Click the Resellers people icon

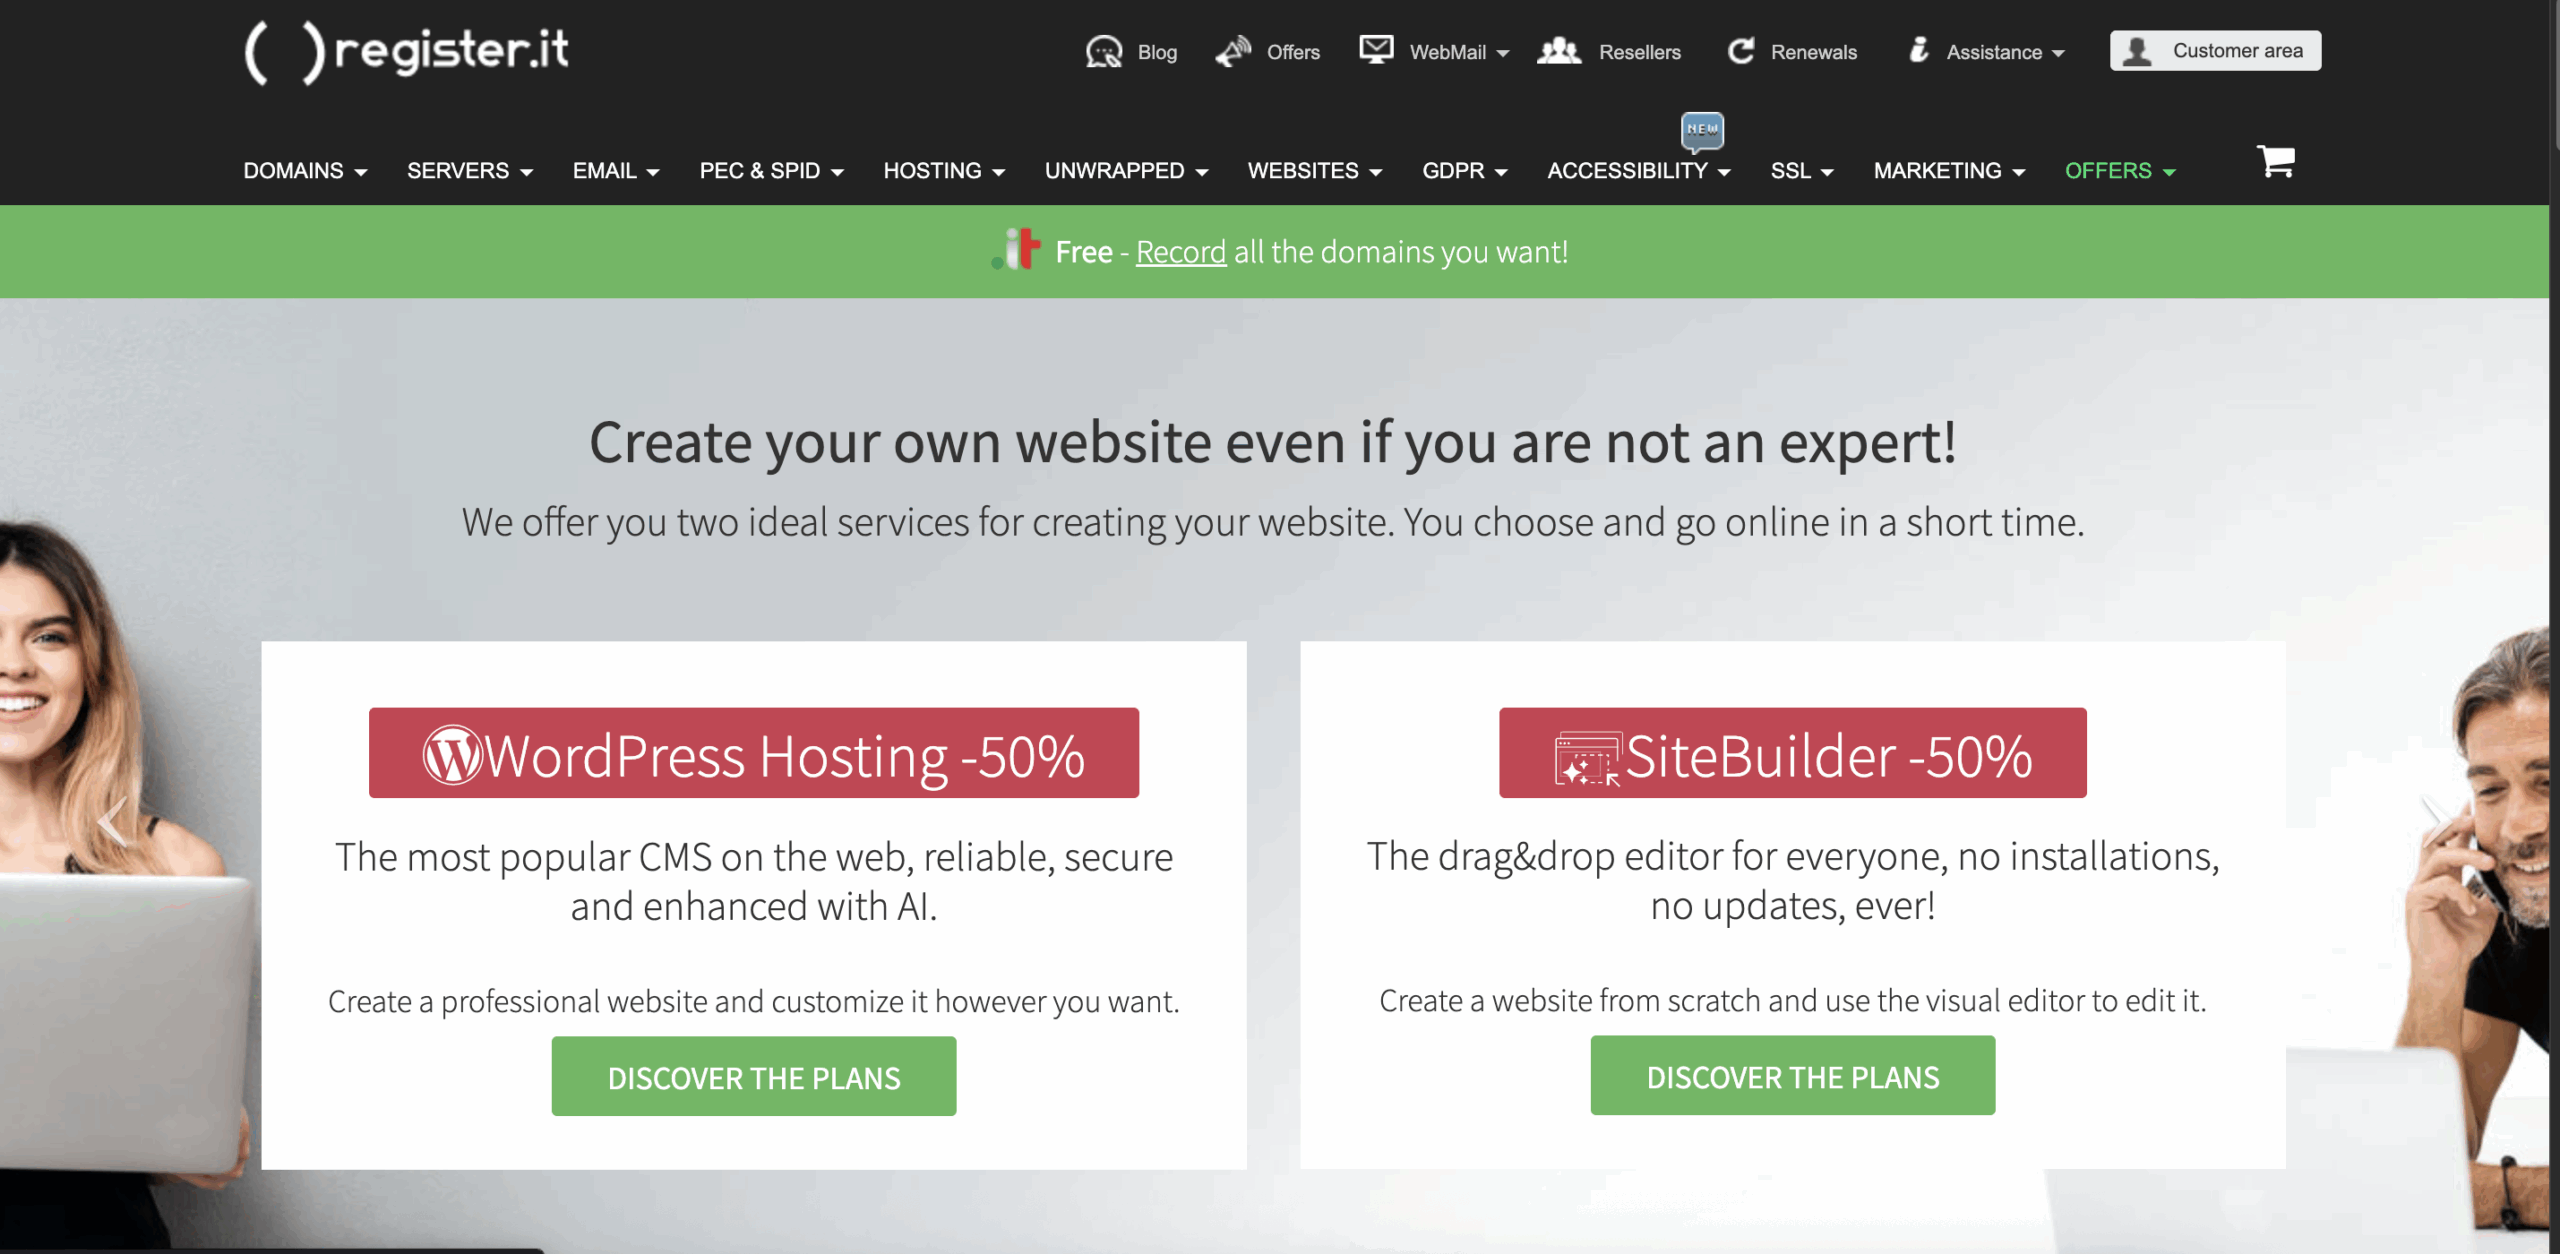pyautogui.click(x=1559, y=51)
